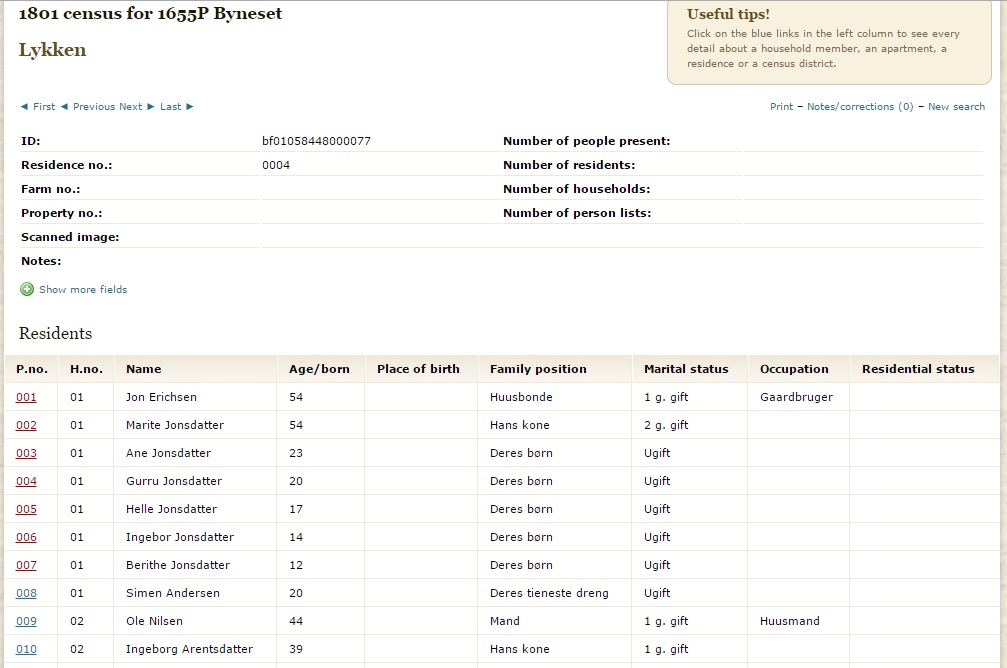Click the name Ingebor Jonsdatter
This screenshot has width=1007, height=668.
[x=180, y=537]
